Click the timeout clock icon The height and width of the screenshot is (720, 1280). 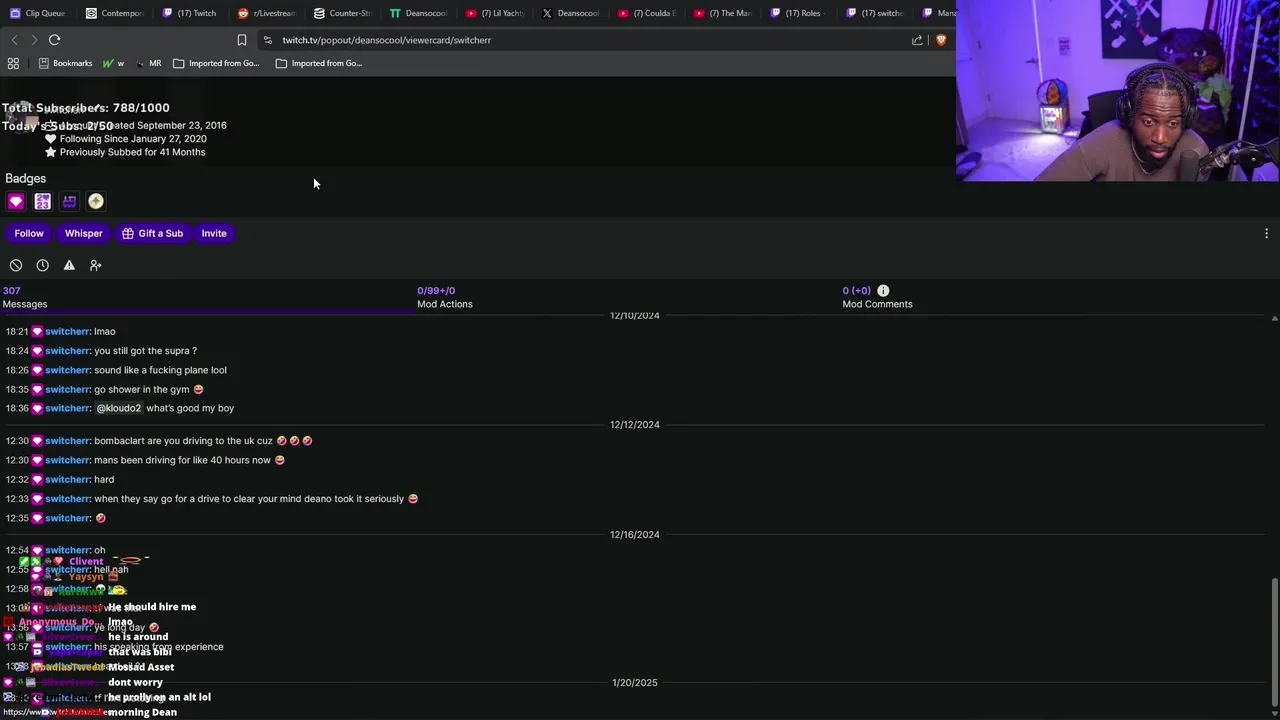click(x=42, y=265)
